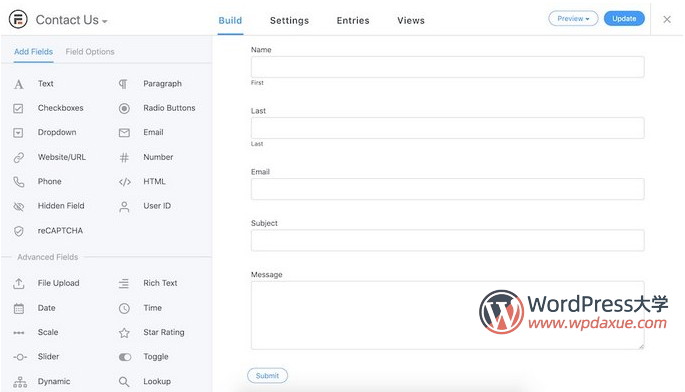The image size is (685, 392).
Task: Click the Hidden Field eye icon
Action: coord(18,206)
